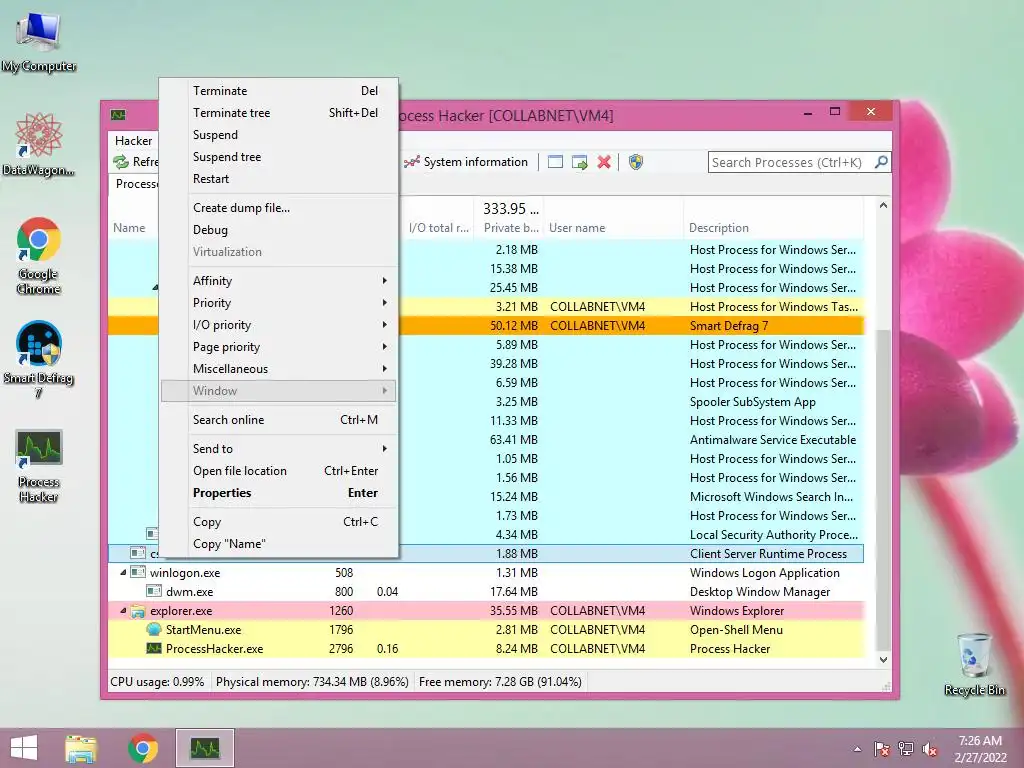1024x768 pixels.
Task: Expand the I/O priority submenu
Action: [280, 325]
